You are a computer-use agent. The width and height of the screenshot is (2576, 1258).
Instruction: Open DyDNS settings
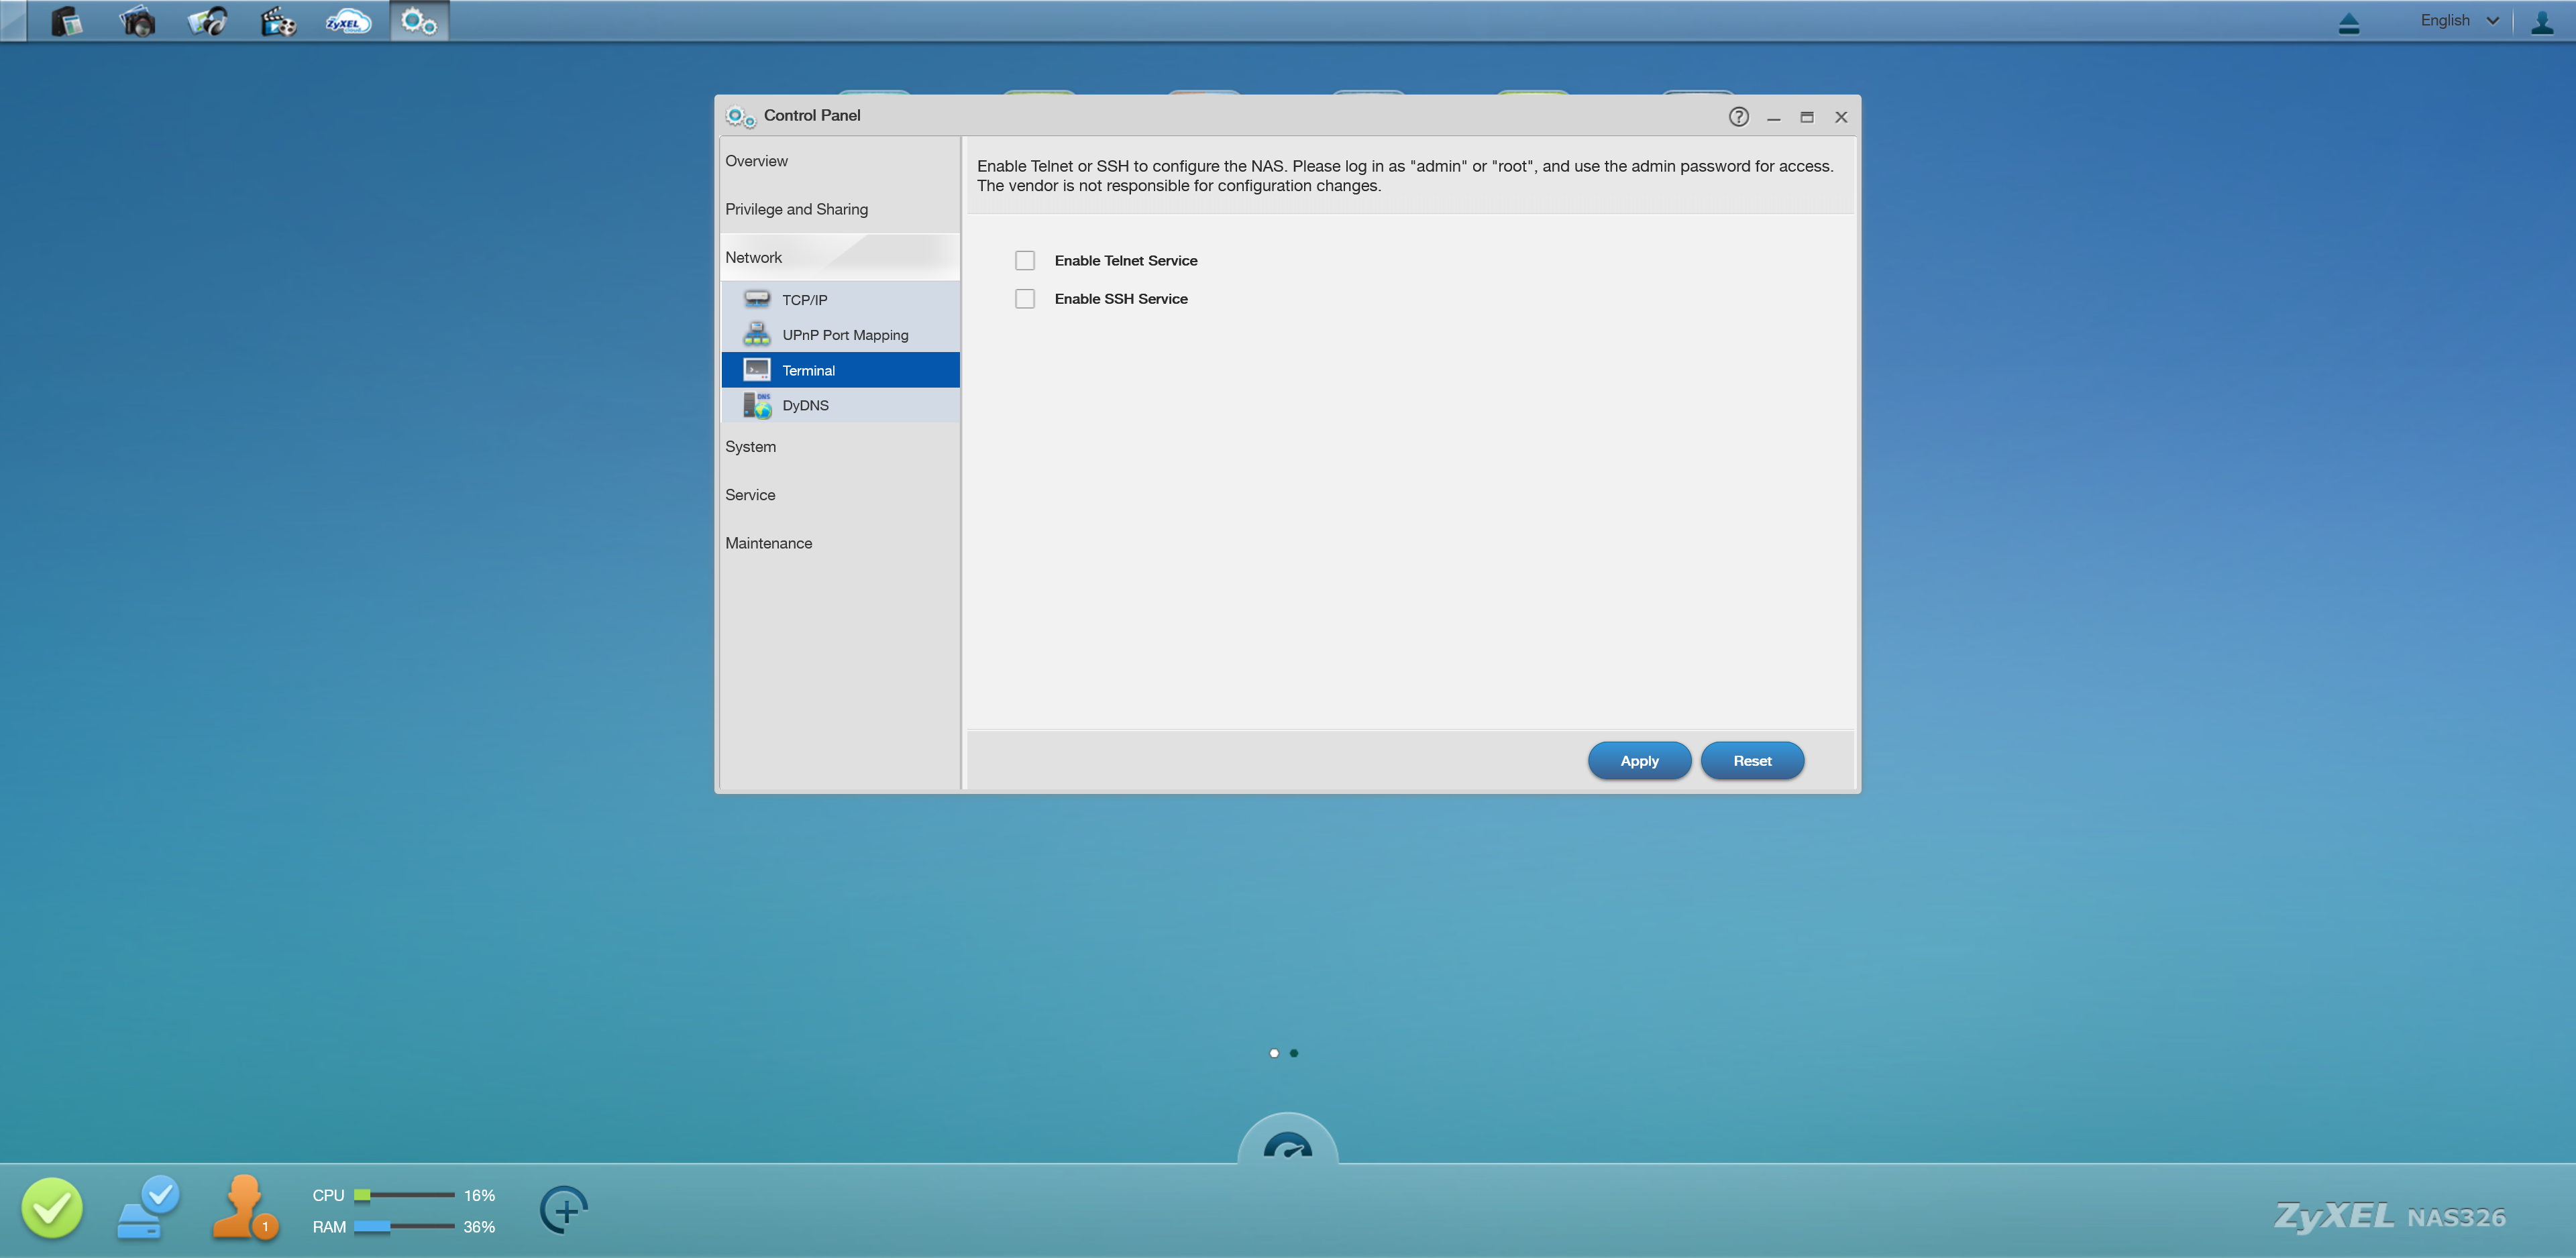pos(840,405)
